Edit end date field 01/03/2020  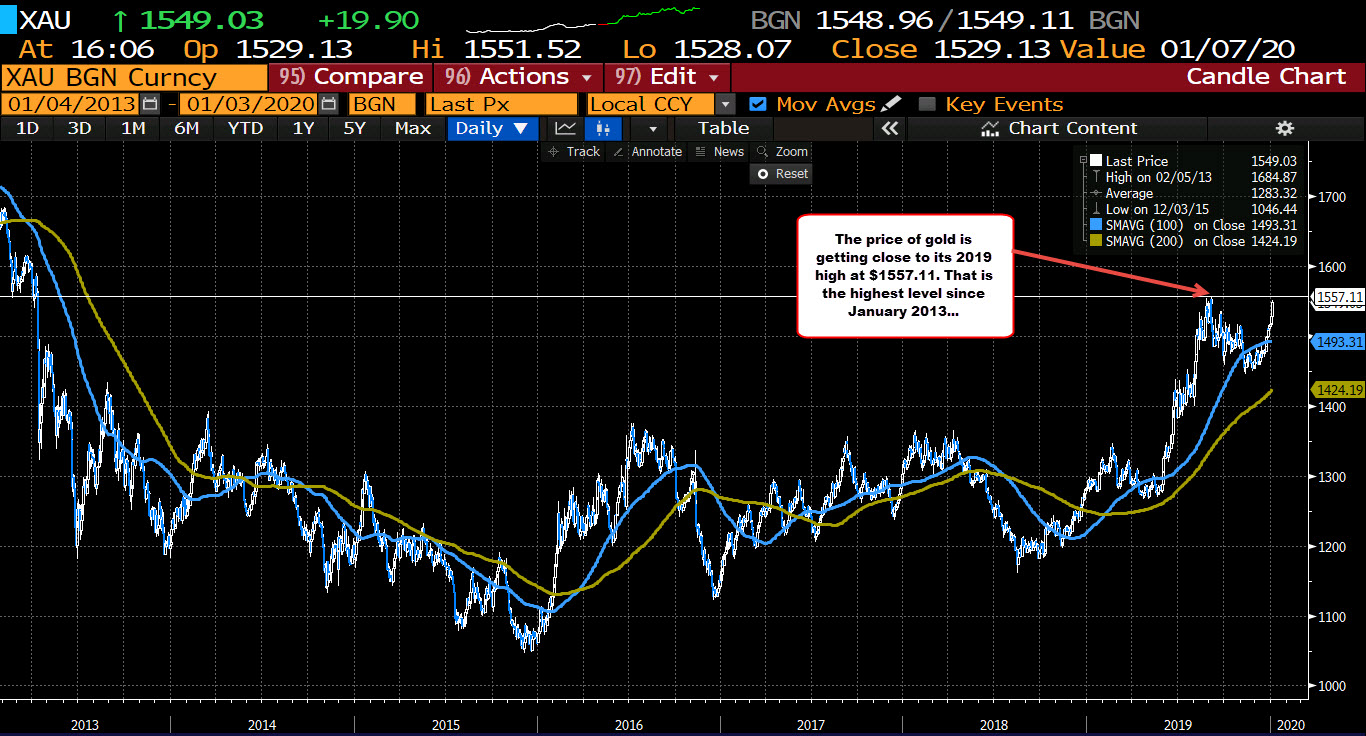coord(249,104)
